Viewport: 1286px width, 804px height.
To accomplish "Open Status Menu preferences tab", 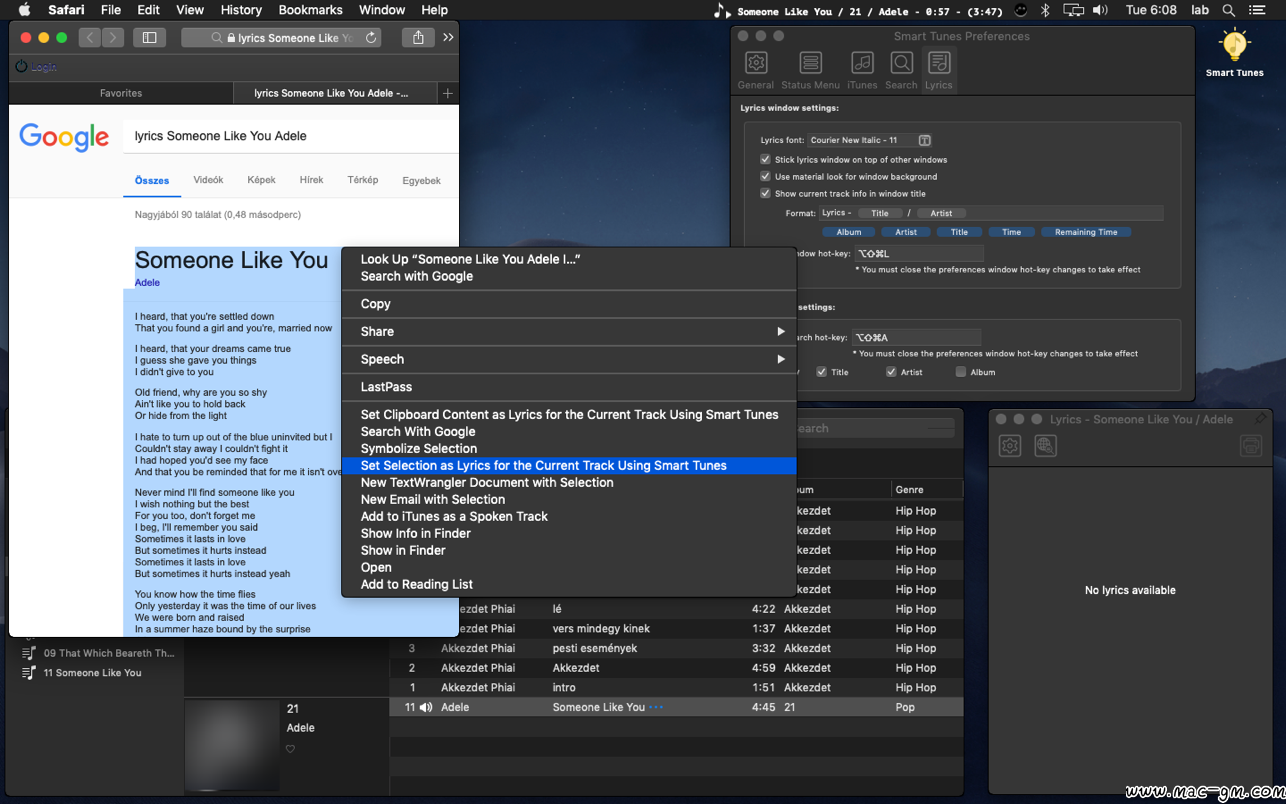I will point(810,70).
